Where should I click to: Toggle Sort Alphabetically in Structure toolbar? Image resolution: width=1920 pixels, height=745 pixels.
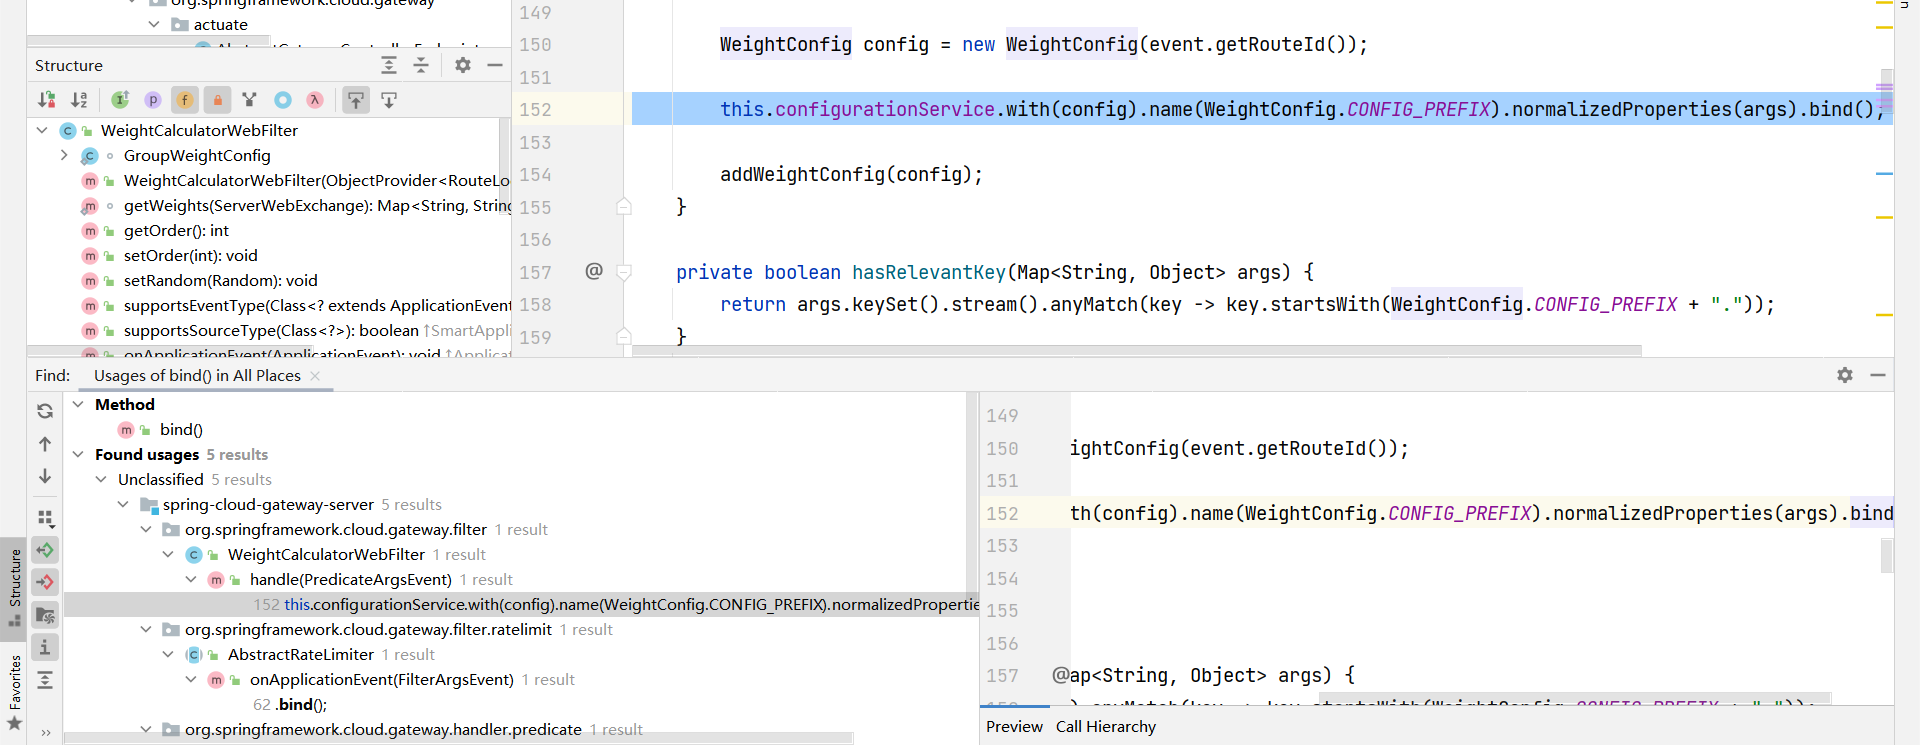[79, 100]
